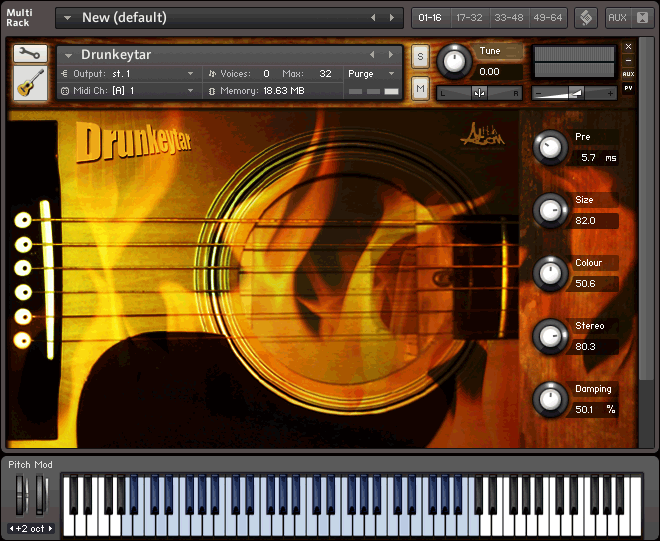Image resolution: width=660 pixels, height=541 pixels.
Task: Click the volume slider handle
Action: pyautogui.click(x=575, y=93)
